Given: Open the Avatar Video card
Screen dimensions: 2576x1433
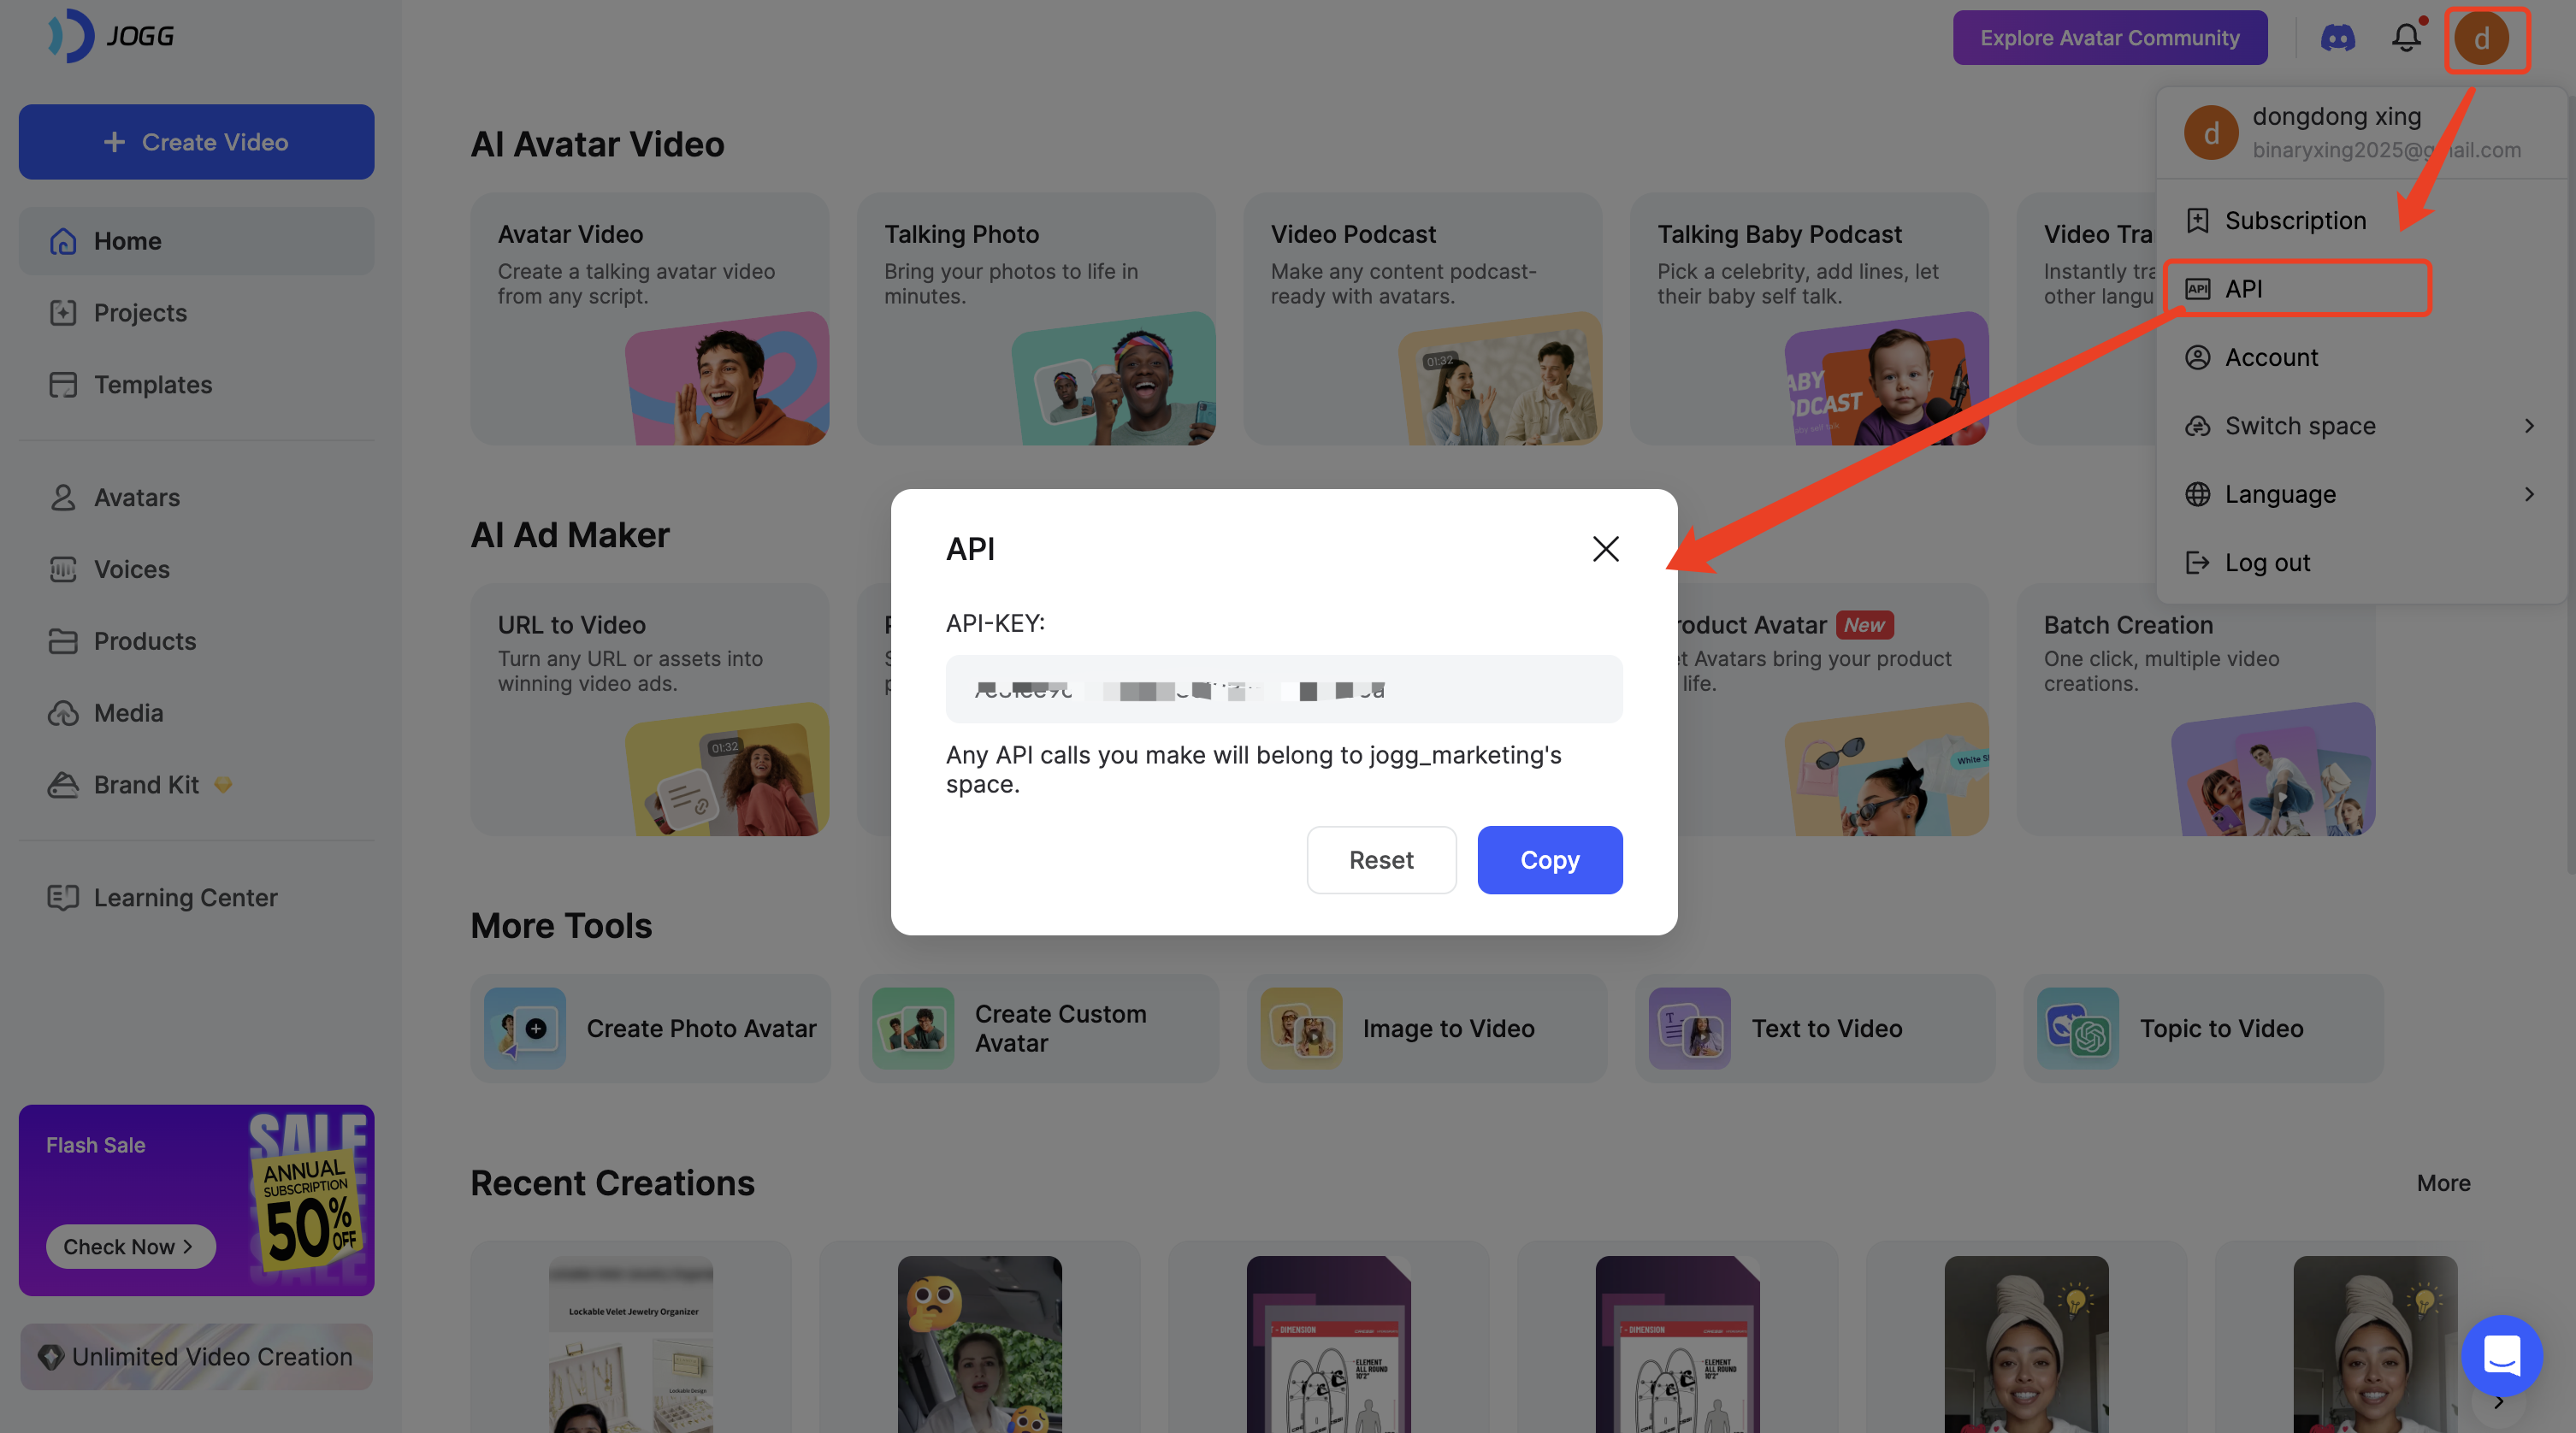Looking at the screenshot, I should tap(649, 319).
